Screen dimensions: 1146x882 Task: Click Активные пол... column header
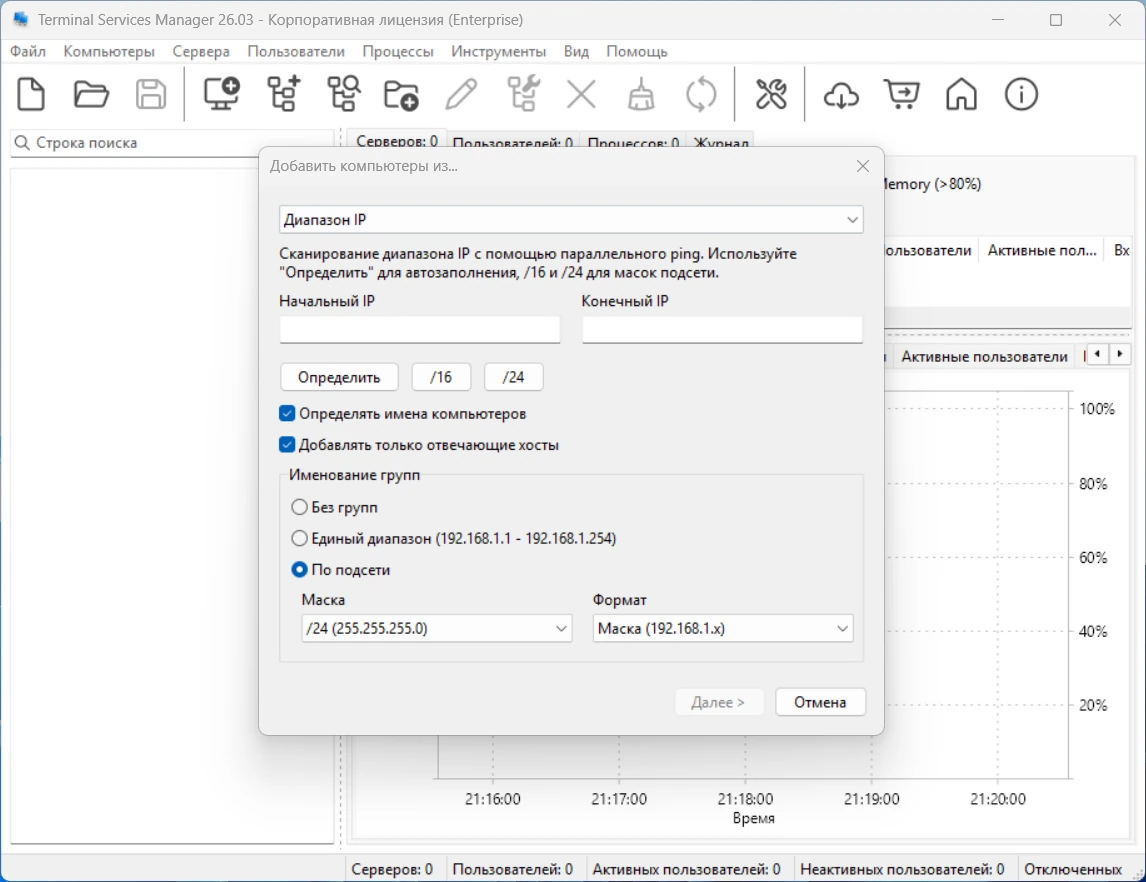tap(1041, 251)
